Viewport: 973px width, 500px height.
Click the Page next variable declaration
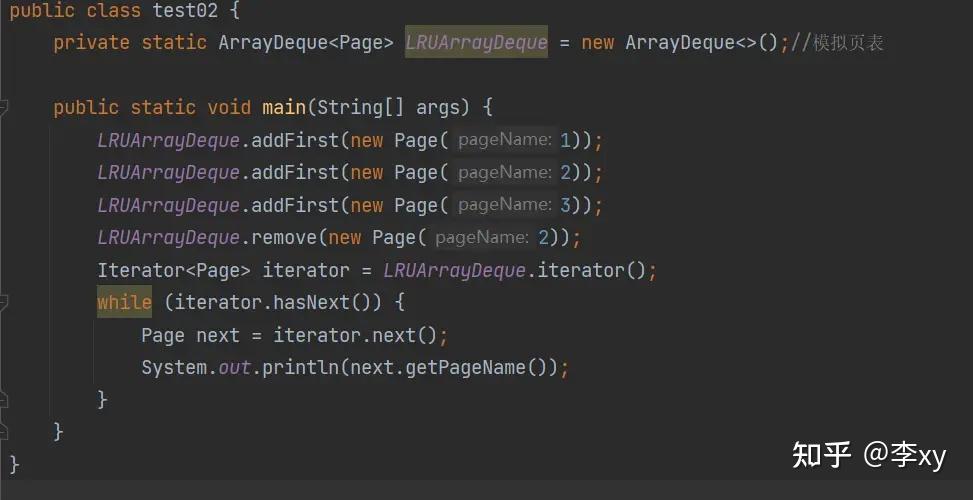click(190, 336)
